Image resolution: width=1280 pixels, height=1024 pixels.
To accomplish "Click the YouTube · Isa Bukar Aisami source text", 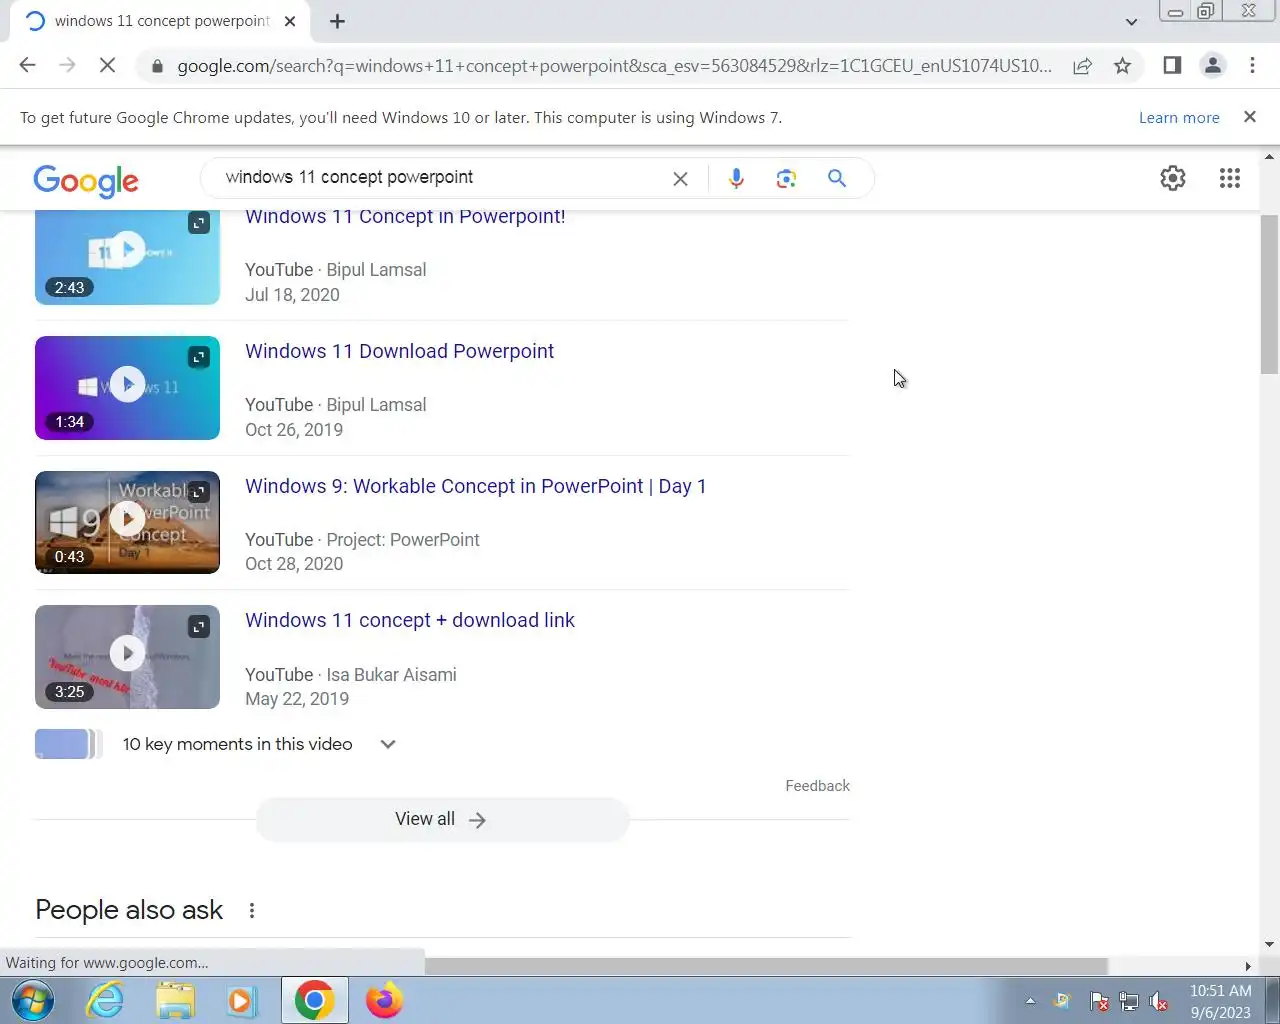I will coord(351,675).
